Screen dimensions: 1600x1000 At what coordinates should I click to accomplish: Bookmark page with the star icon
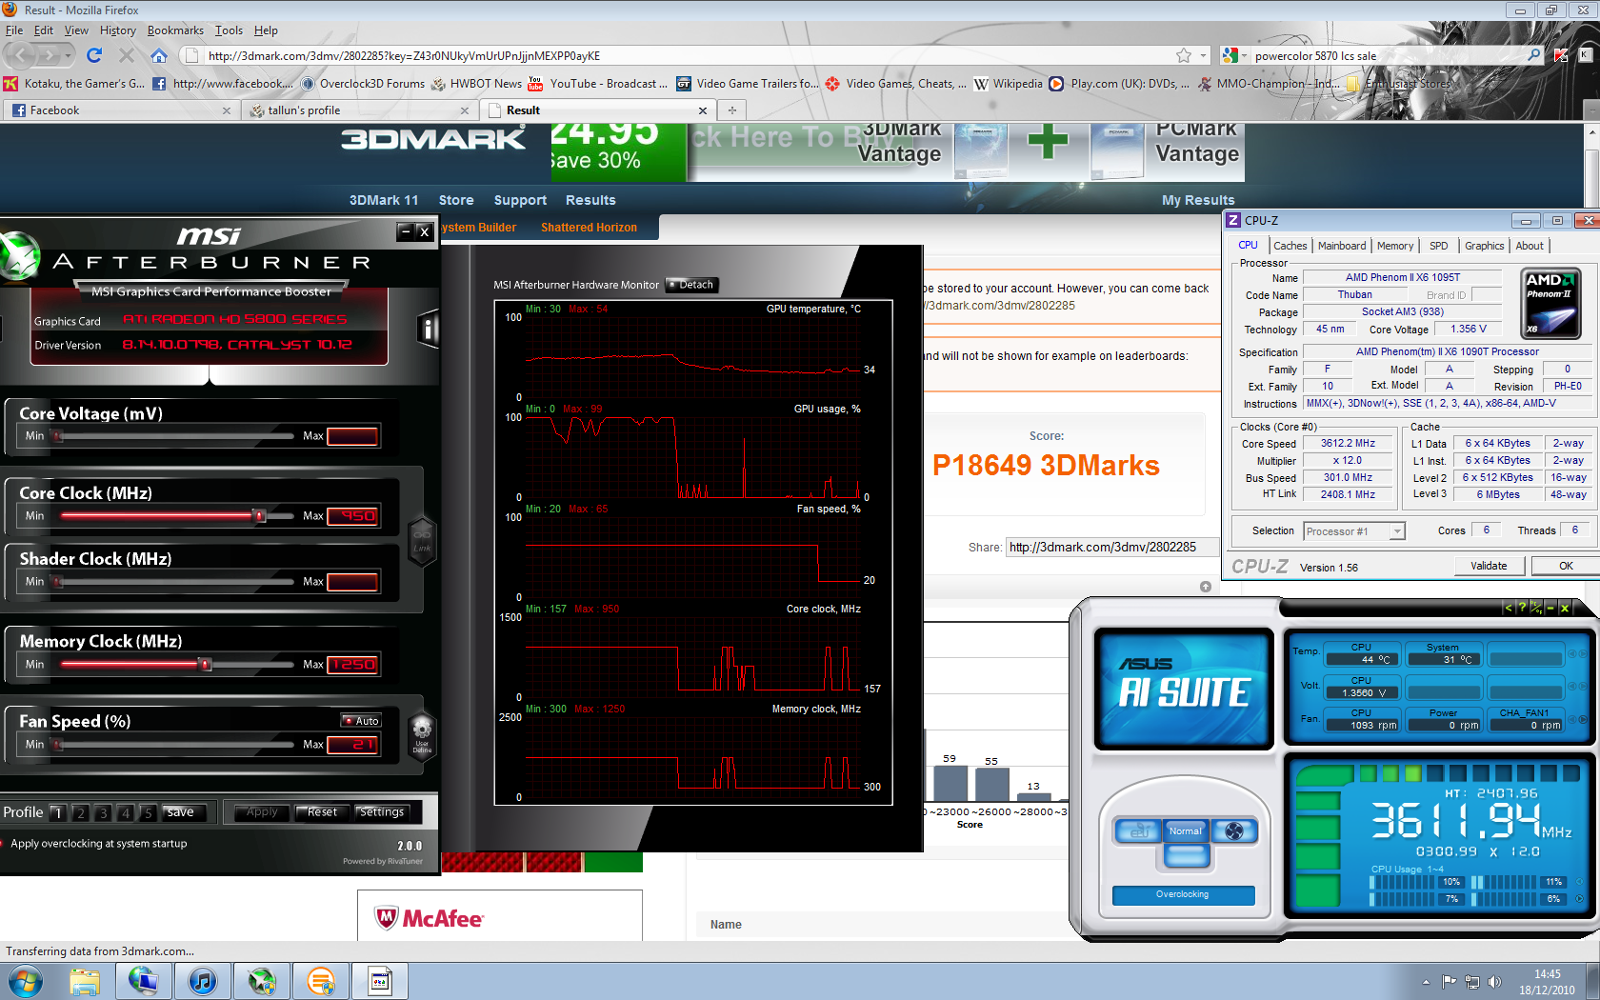(x=1184, y=56)
